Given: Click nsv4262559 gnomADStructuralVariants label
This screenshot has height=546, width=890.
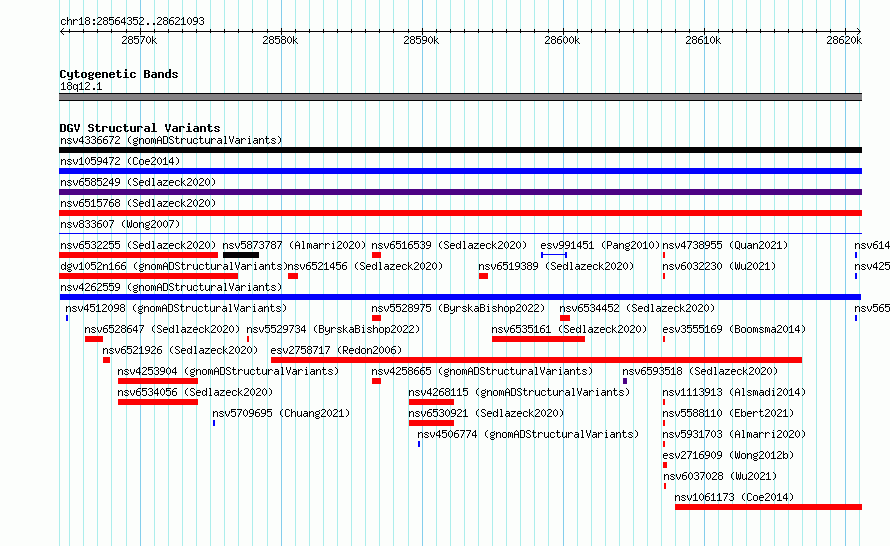Looking at the screenshot, I should click(x=171, y=287).
